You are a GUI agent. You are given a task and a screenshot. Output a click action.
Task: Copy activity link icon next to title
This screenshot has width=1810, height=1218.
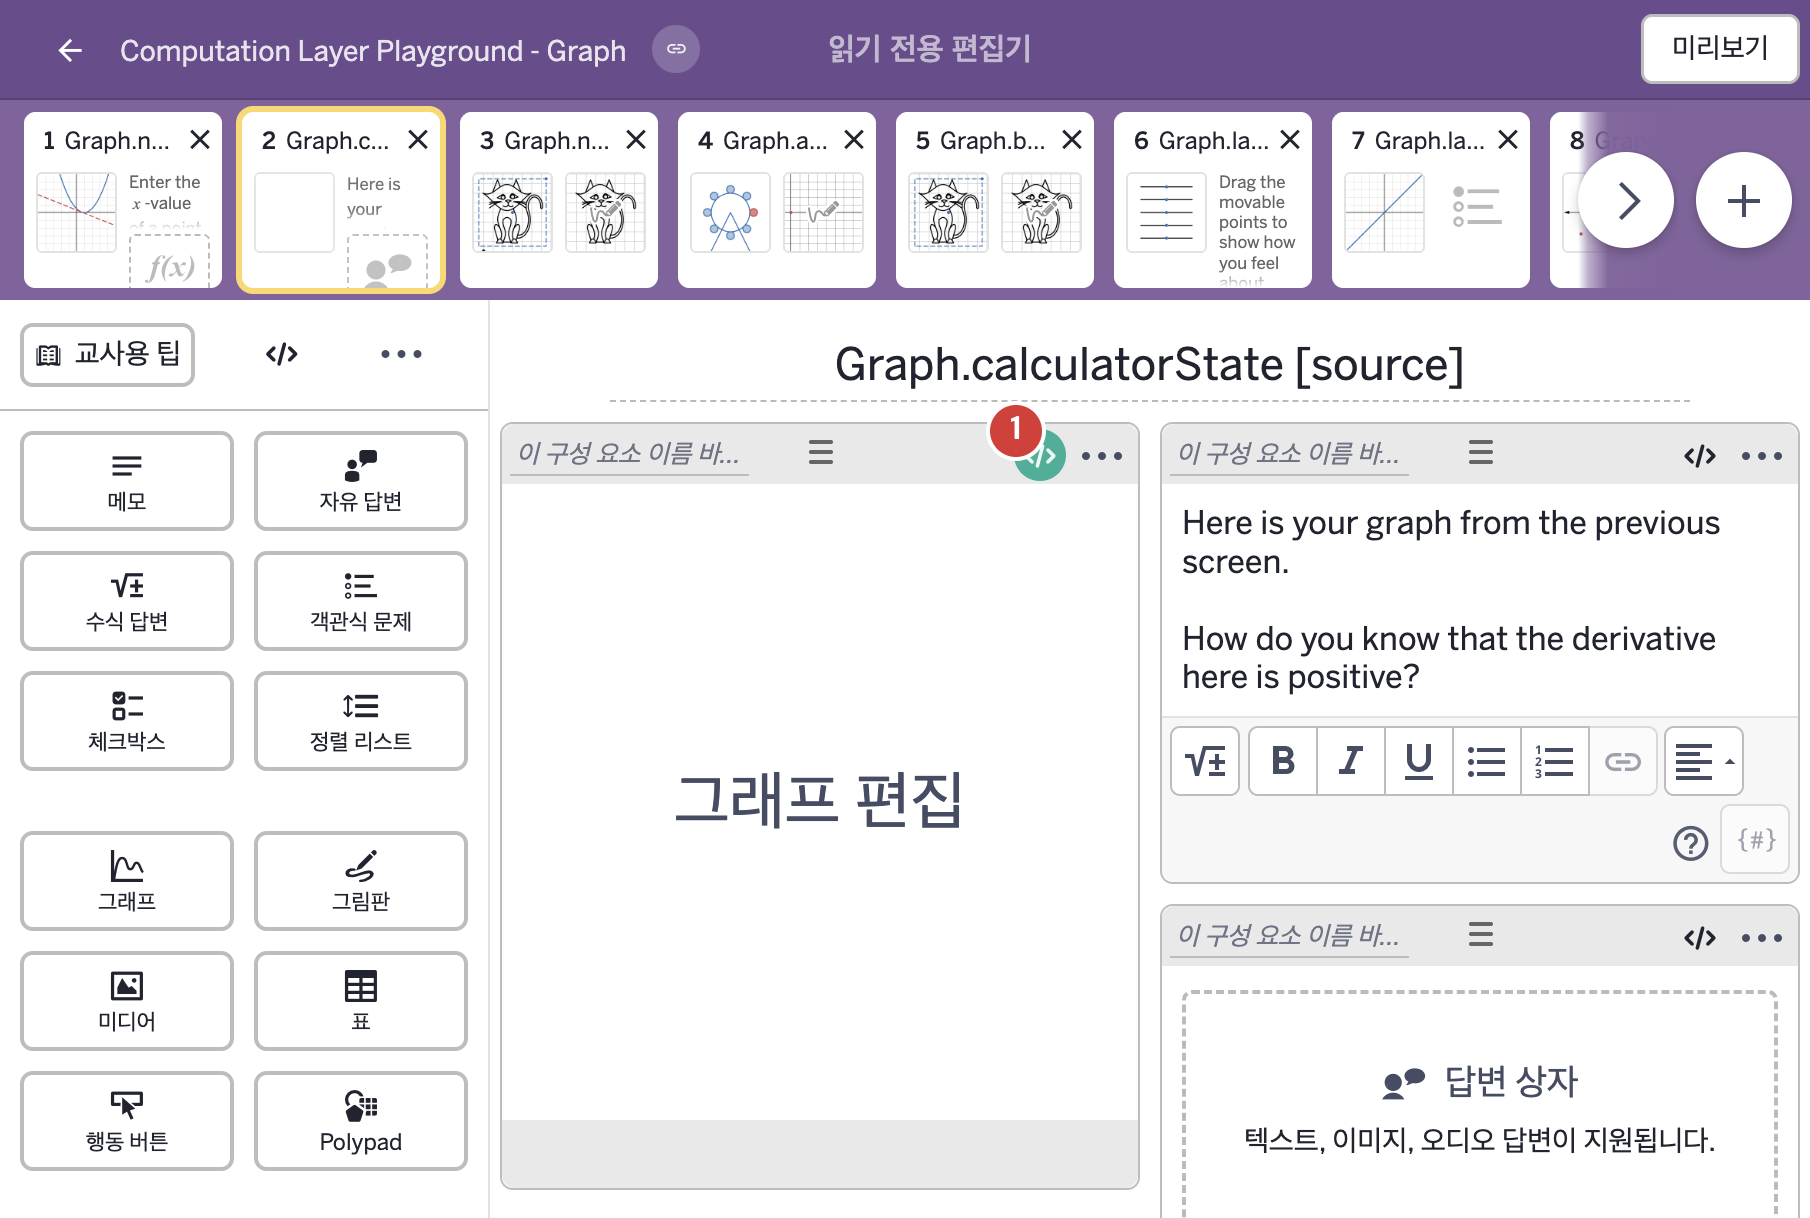676,49
